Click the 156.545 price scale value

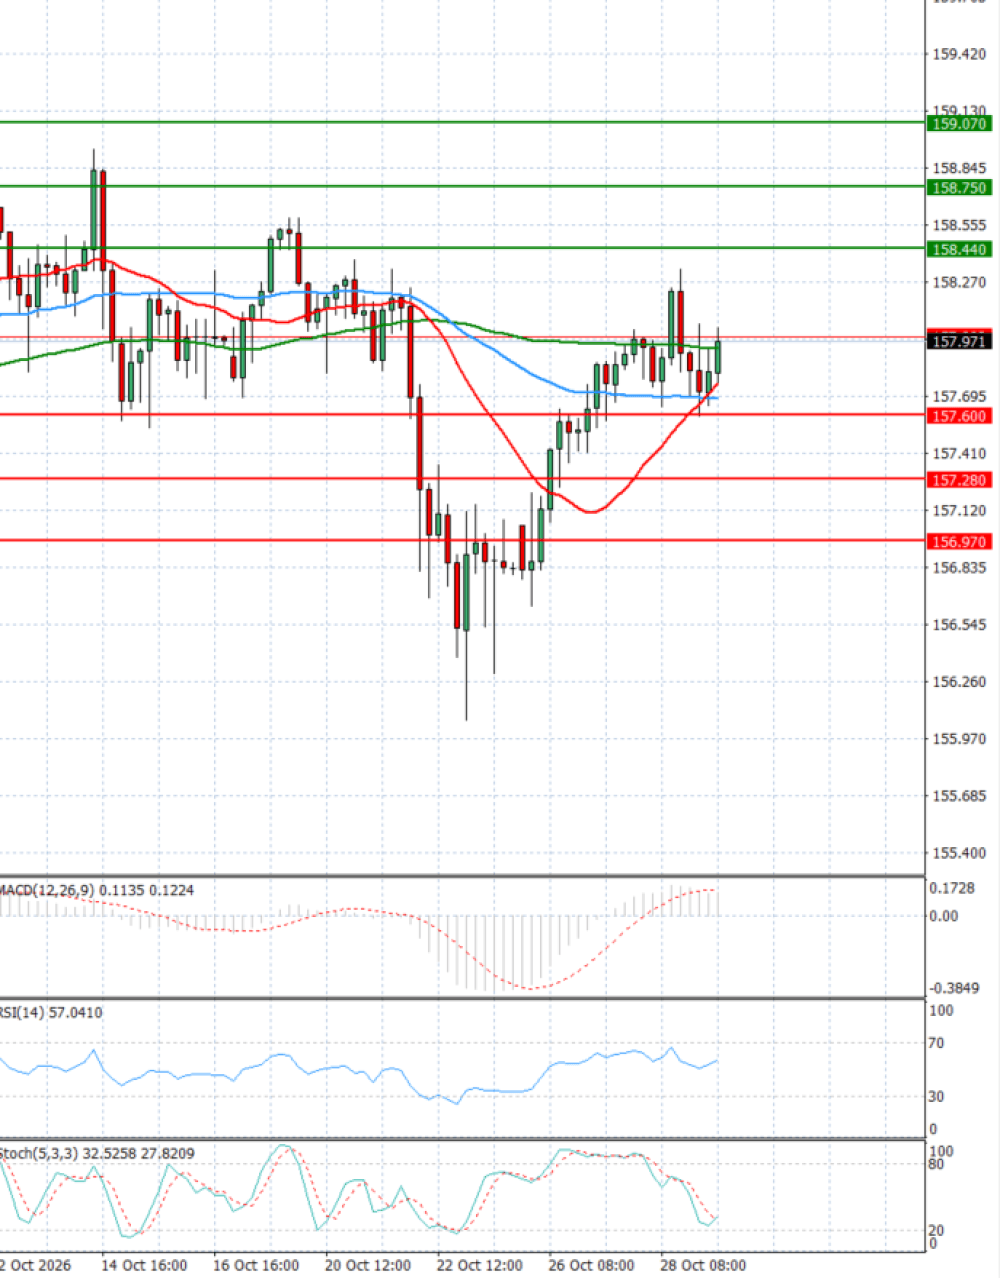point(959,625)
